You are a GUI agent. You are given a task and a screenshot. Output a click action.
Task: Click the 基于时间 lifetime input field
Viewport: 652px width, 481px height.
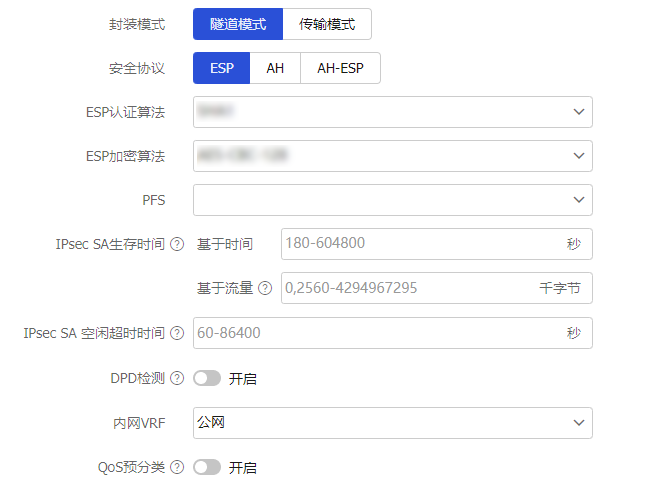420,244
